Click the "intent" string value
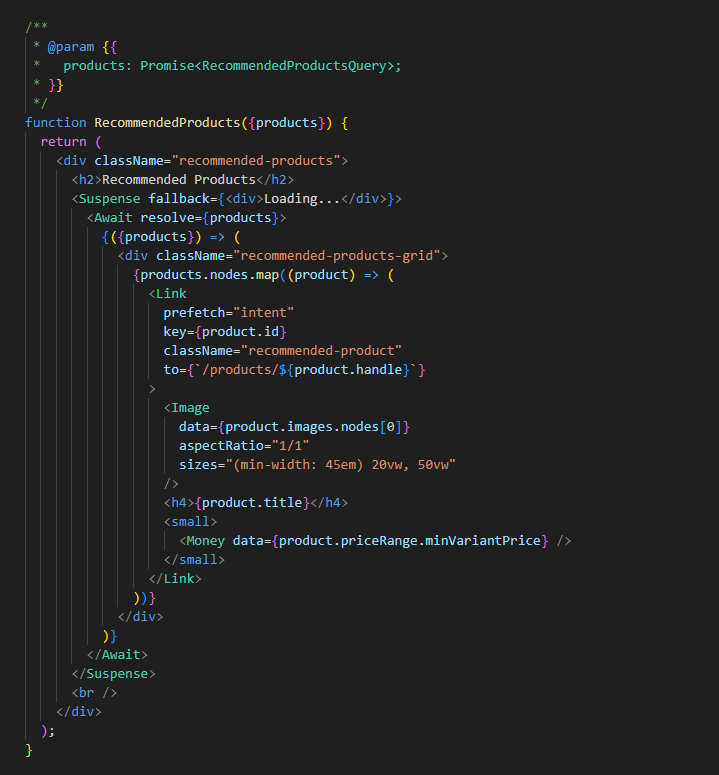Image resolution: width=719 pixels, height=775 pixels. click(x=263, y=313)
